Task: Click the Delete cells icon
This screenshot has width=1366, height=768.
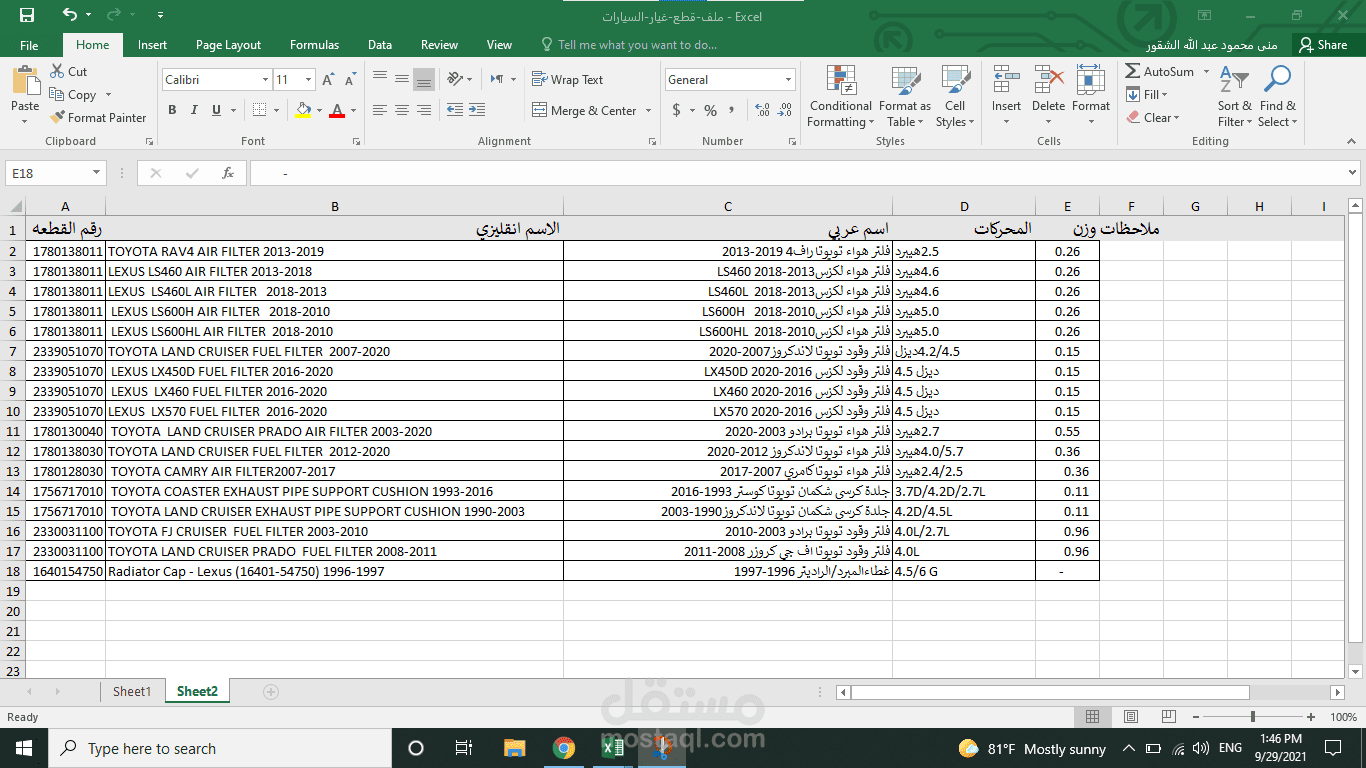Action: coord(1048,80)
